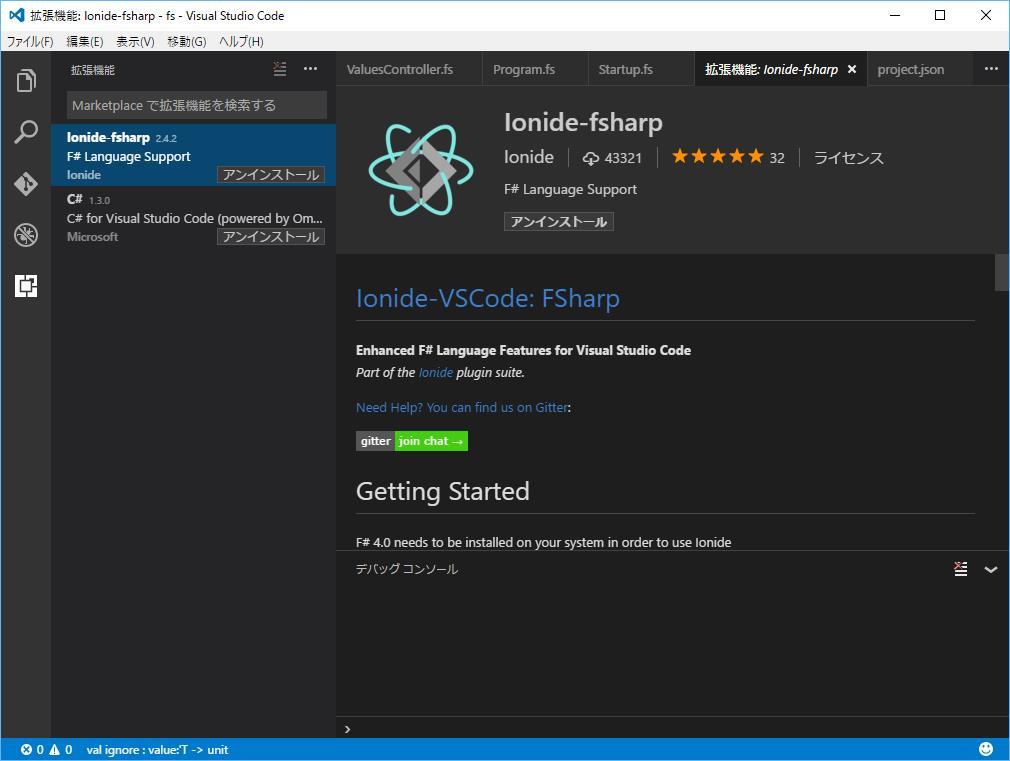Open editor tabs overflow more actions
The width and height of the screenshot is (1010, 761).
(x=991, y=69)
